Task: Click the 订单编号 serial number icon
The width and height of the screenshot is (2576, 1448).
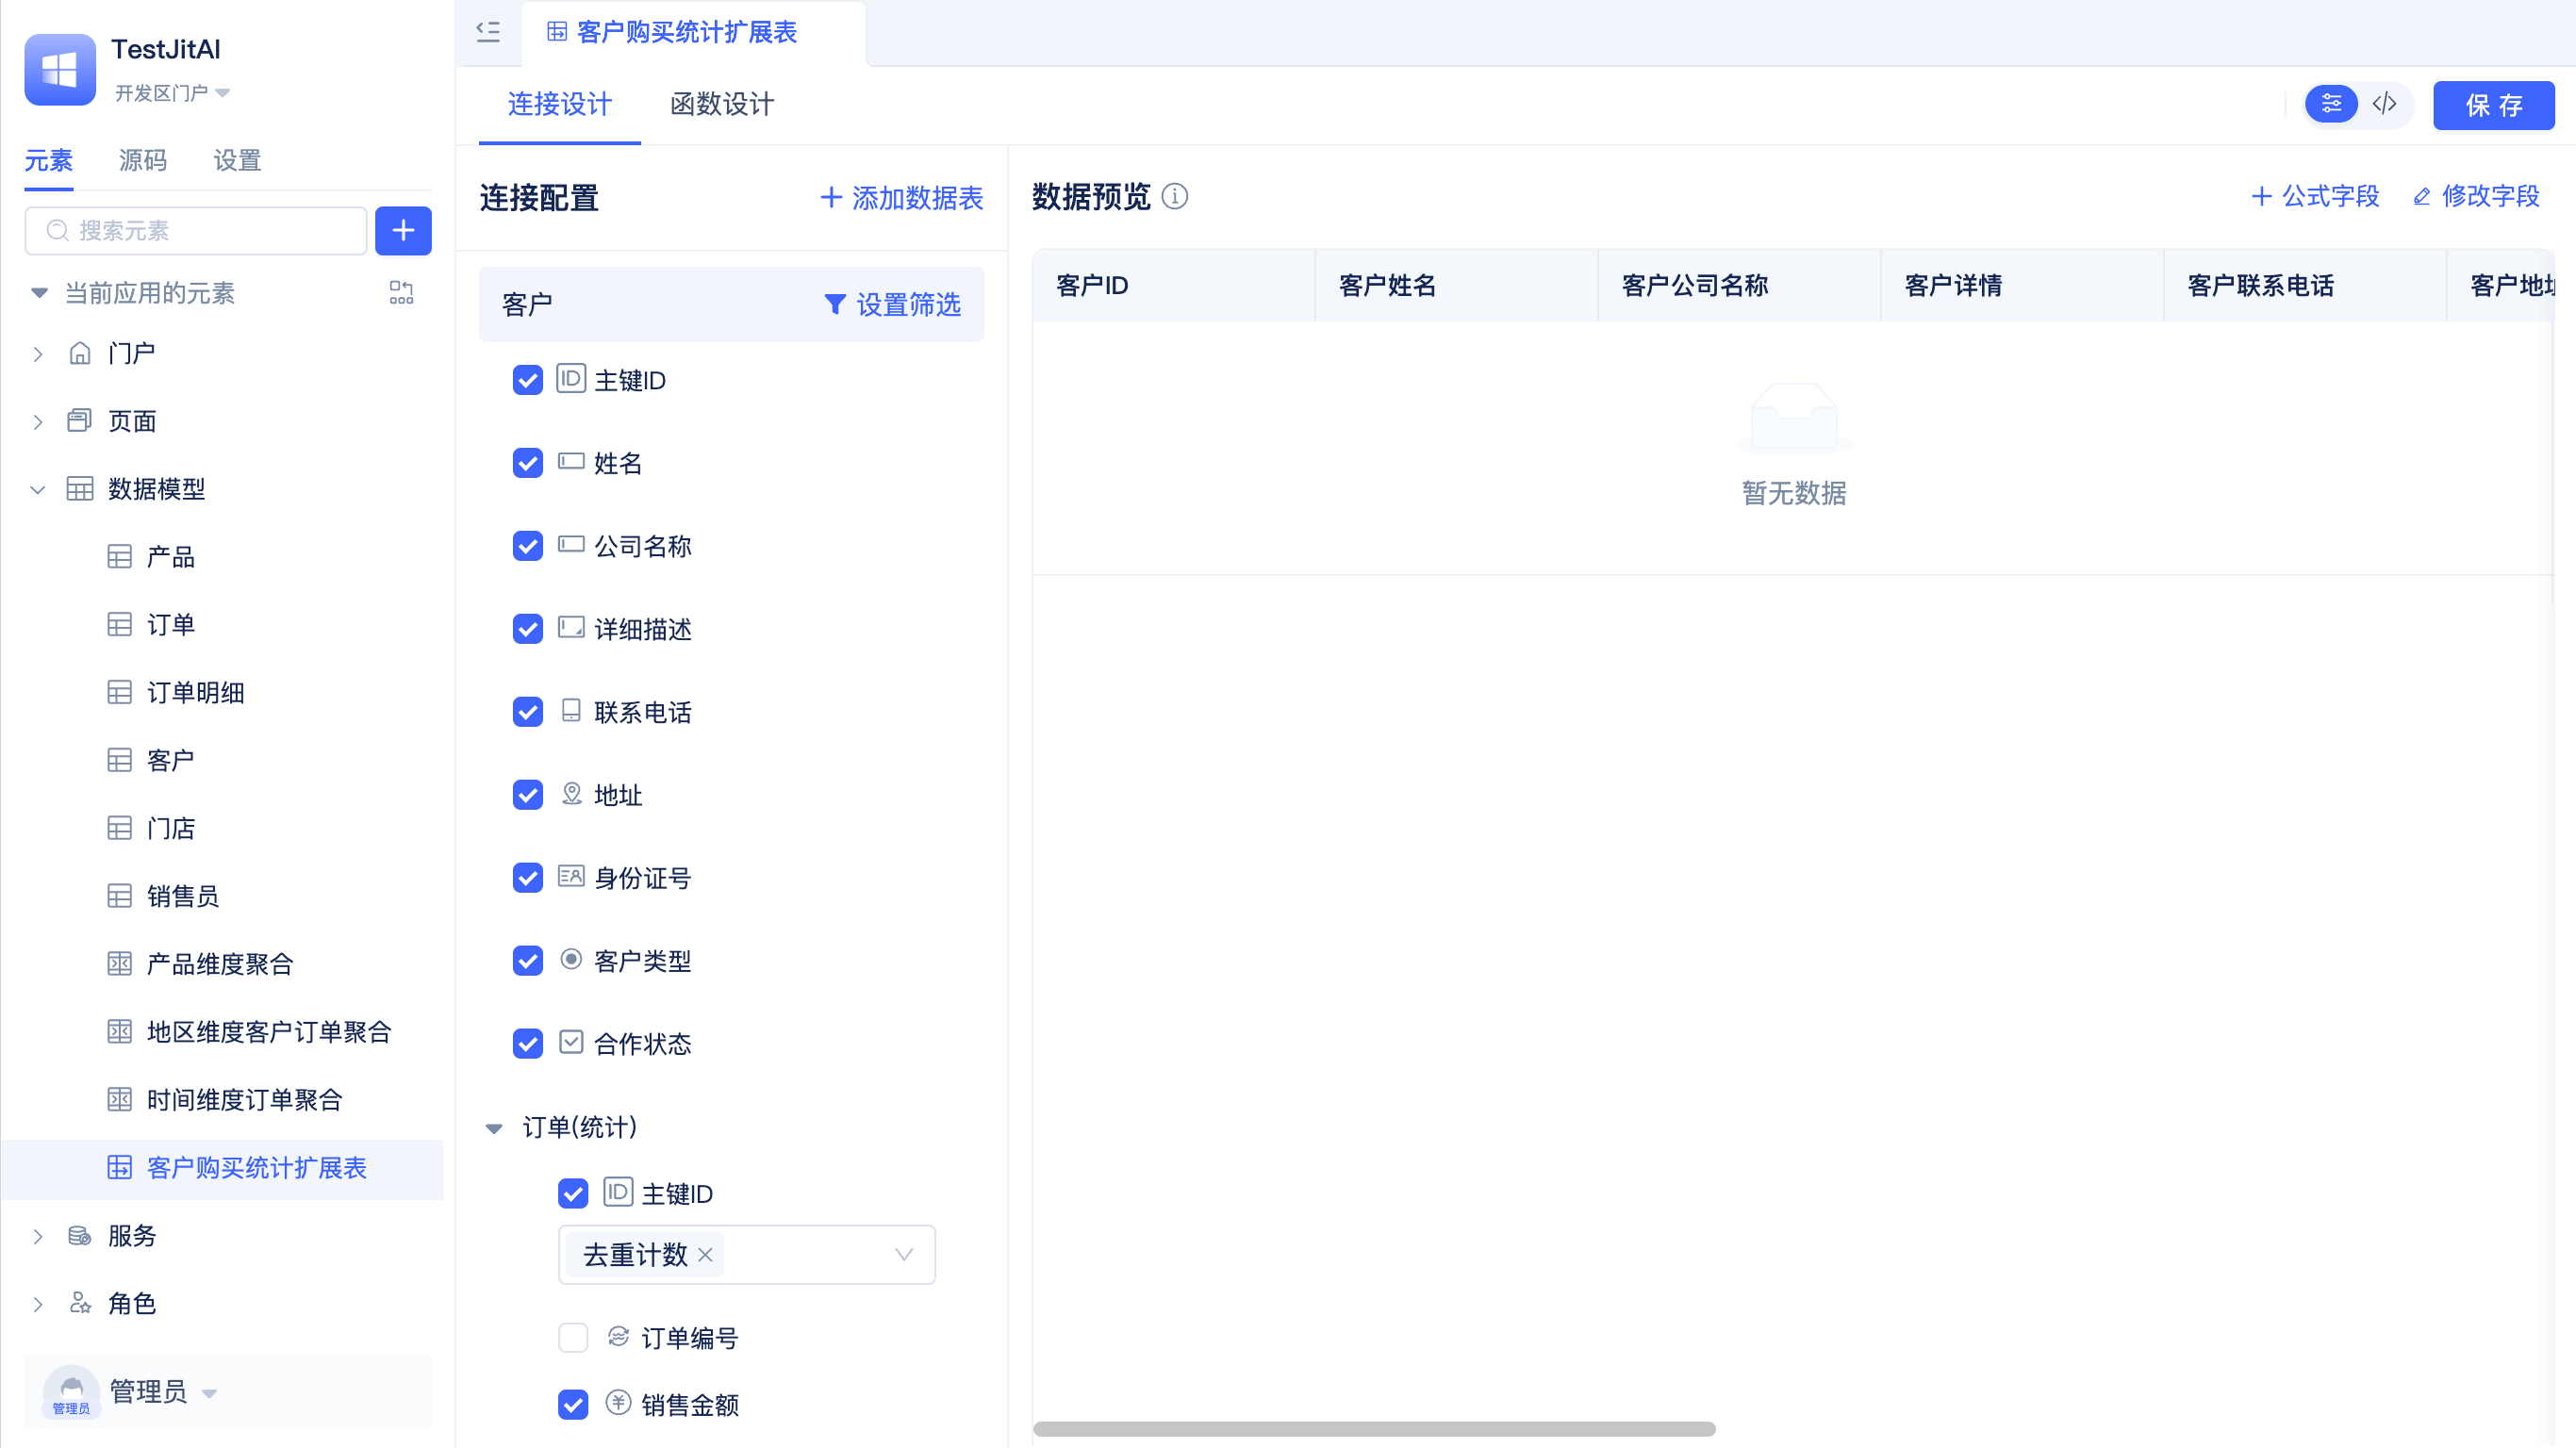Action: (x=618, y=1337)
